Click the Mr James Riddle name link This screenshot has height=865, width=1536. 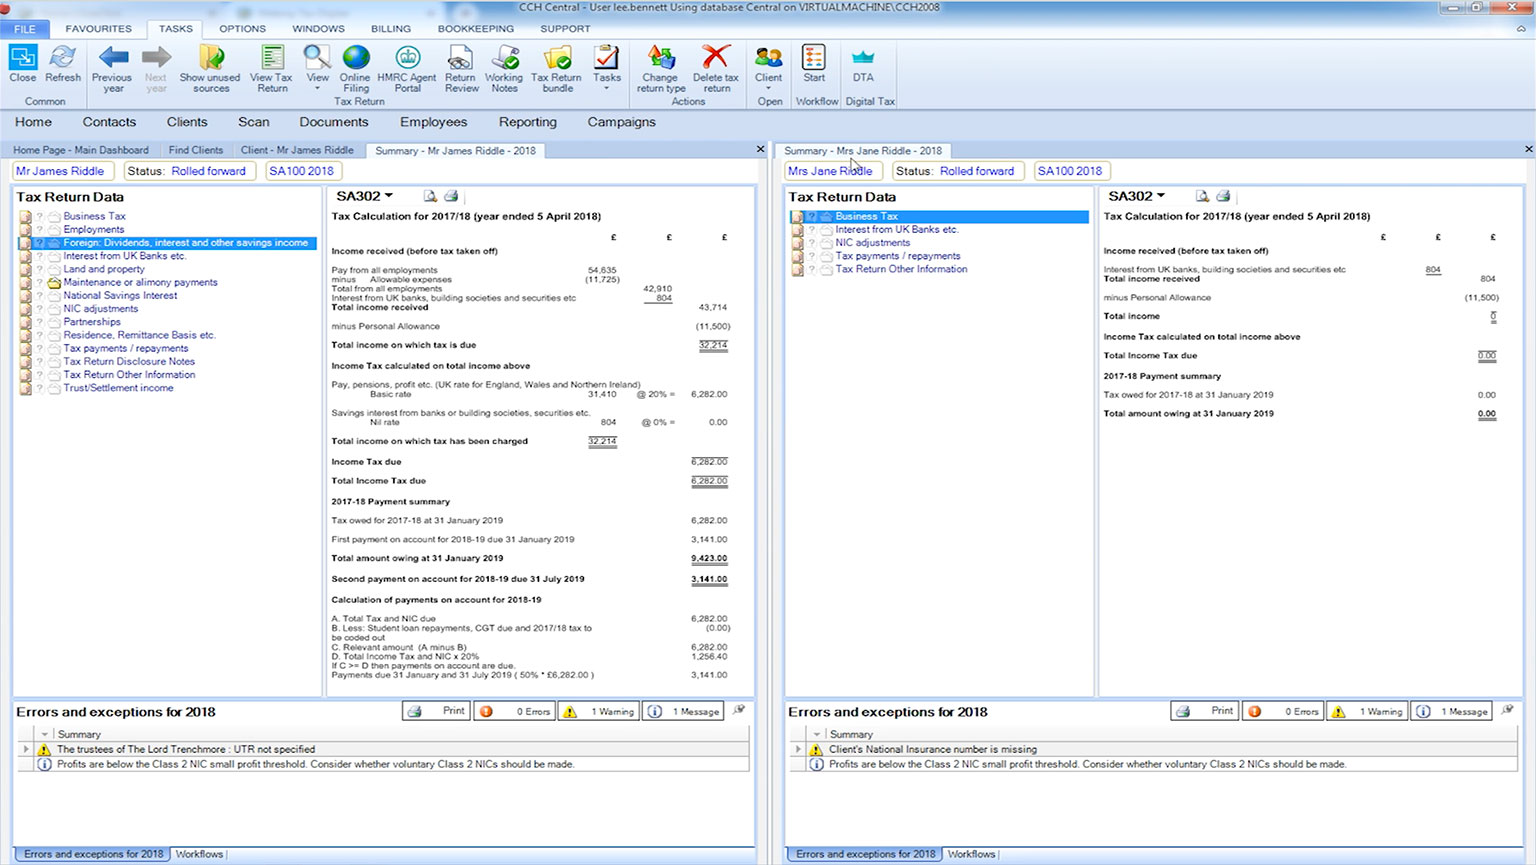(60, 171)
